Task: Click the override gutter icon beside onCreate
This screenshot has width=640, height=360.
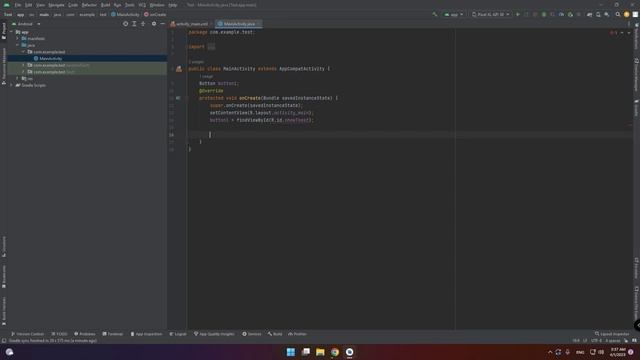Action: 178,98
